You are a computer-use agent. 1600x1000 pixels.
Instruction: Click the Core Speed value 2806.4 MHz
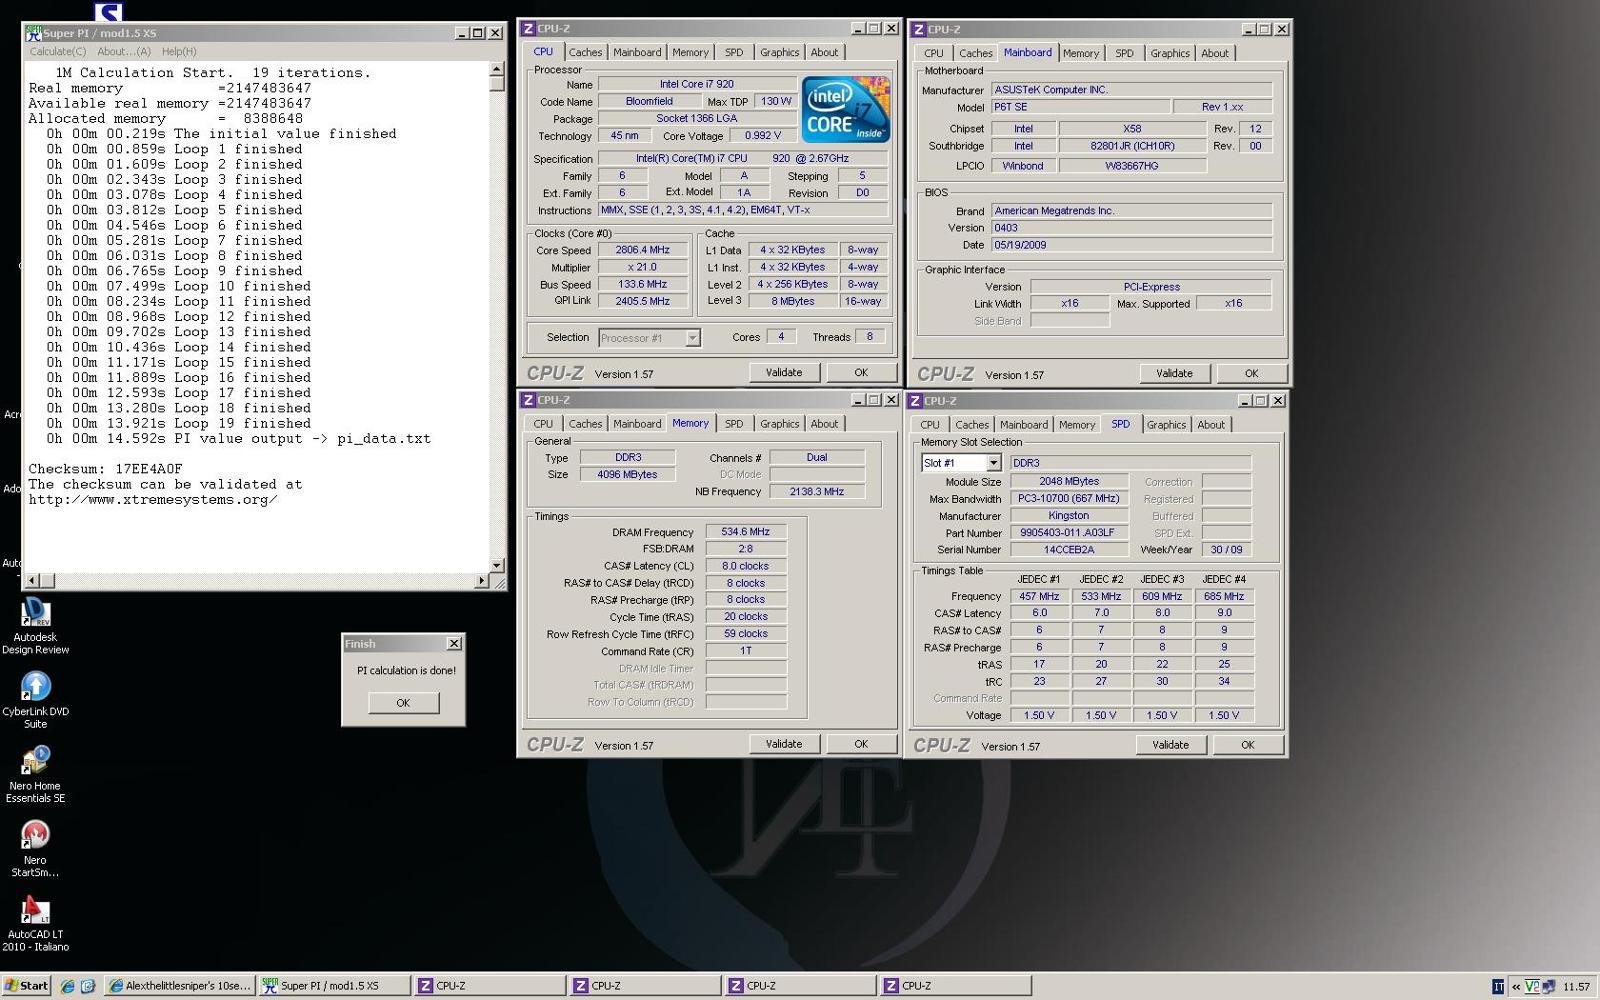(642, 250)
